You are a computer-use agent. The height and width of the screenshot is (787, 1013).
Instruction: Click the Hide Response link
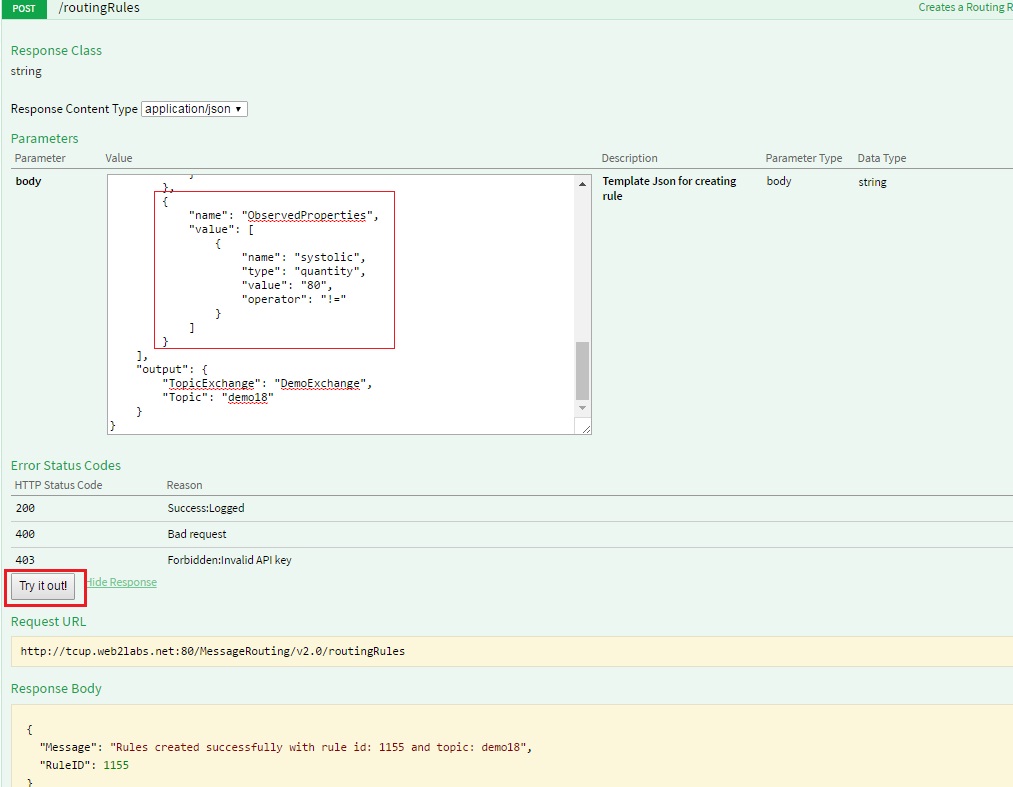(x=121, y=582)
